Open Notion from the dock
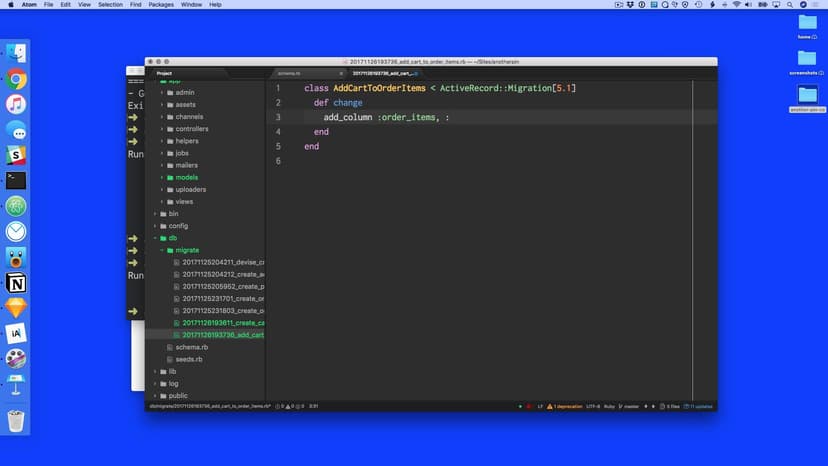Screen dimensions: 828x466 pos(16,284)
